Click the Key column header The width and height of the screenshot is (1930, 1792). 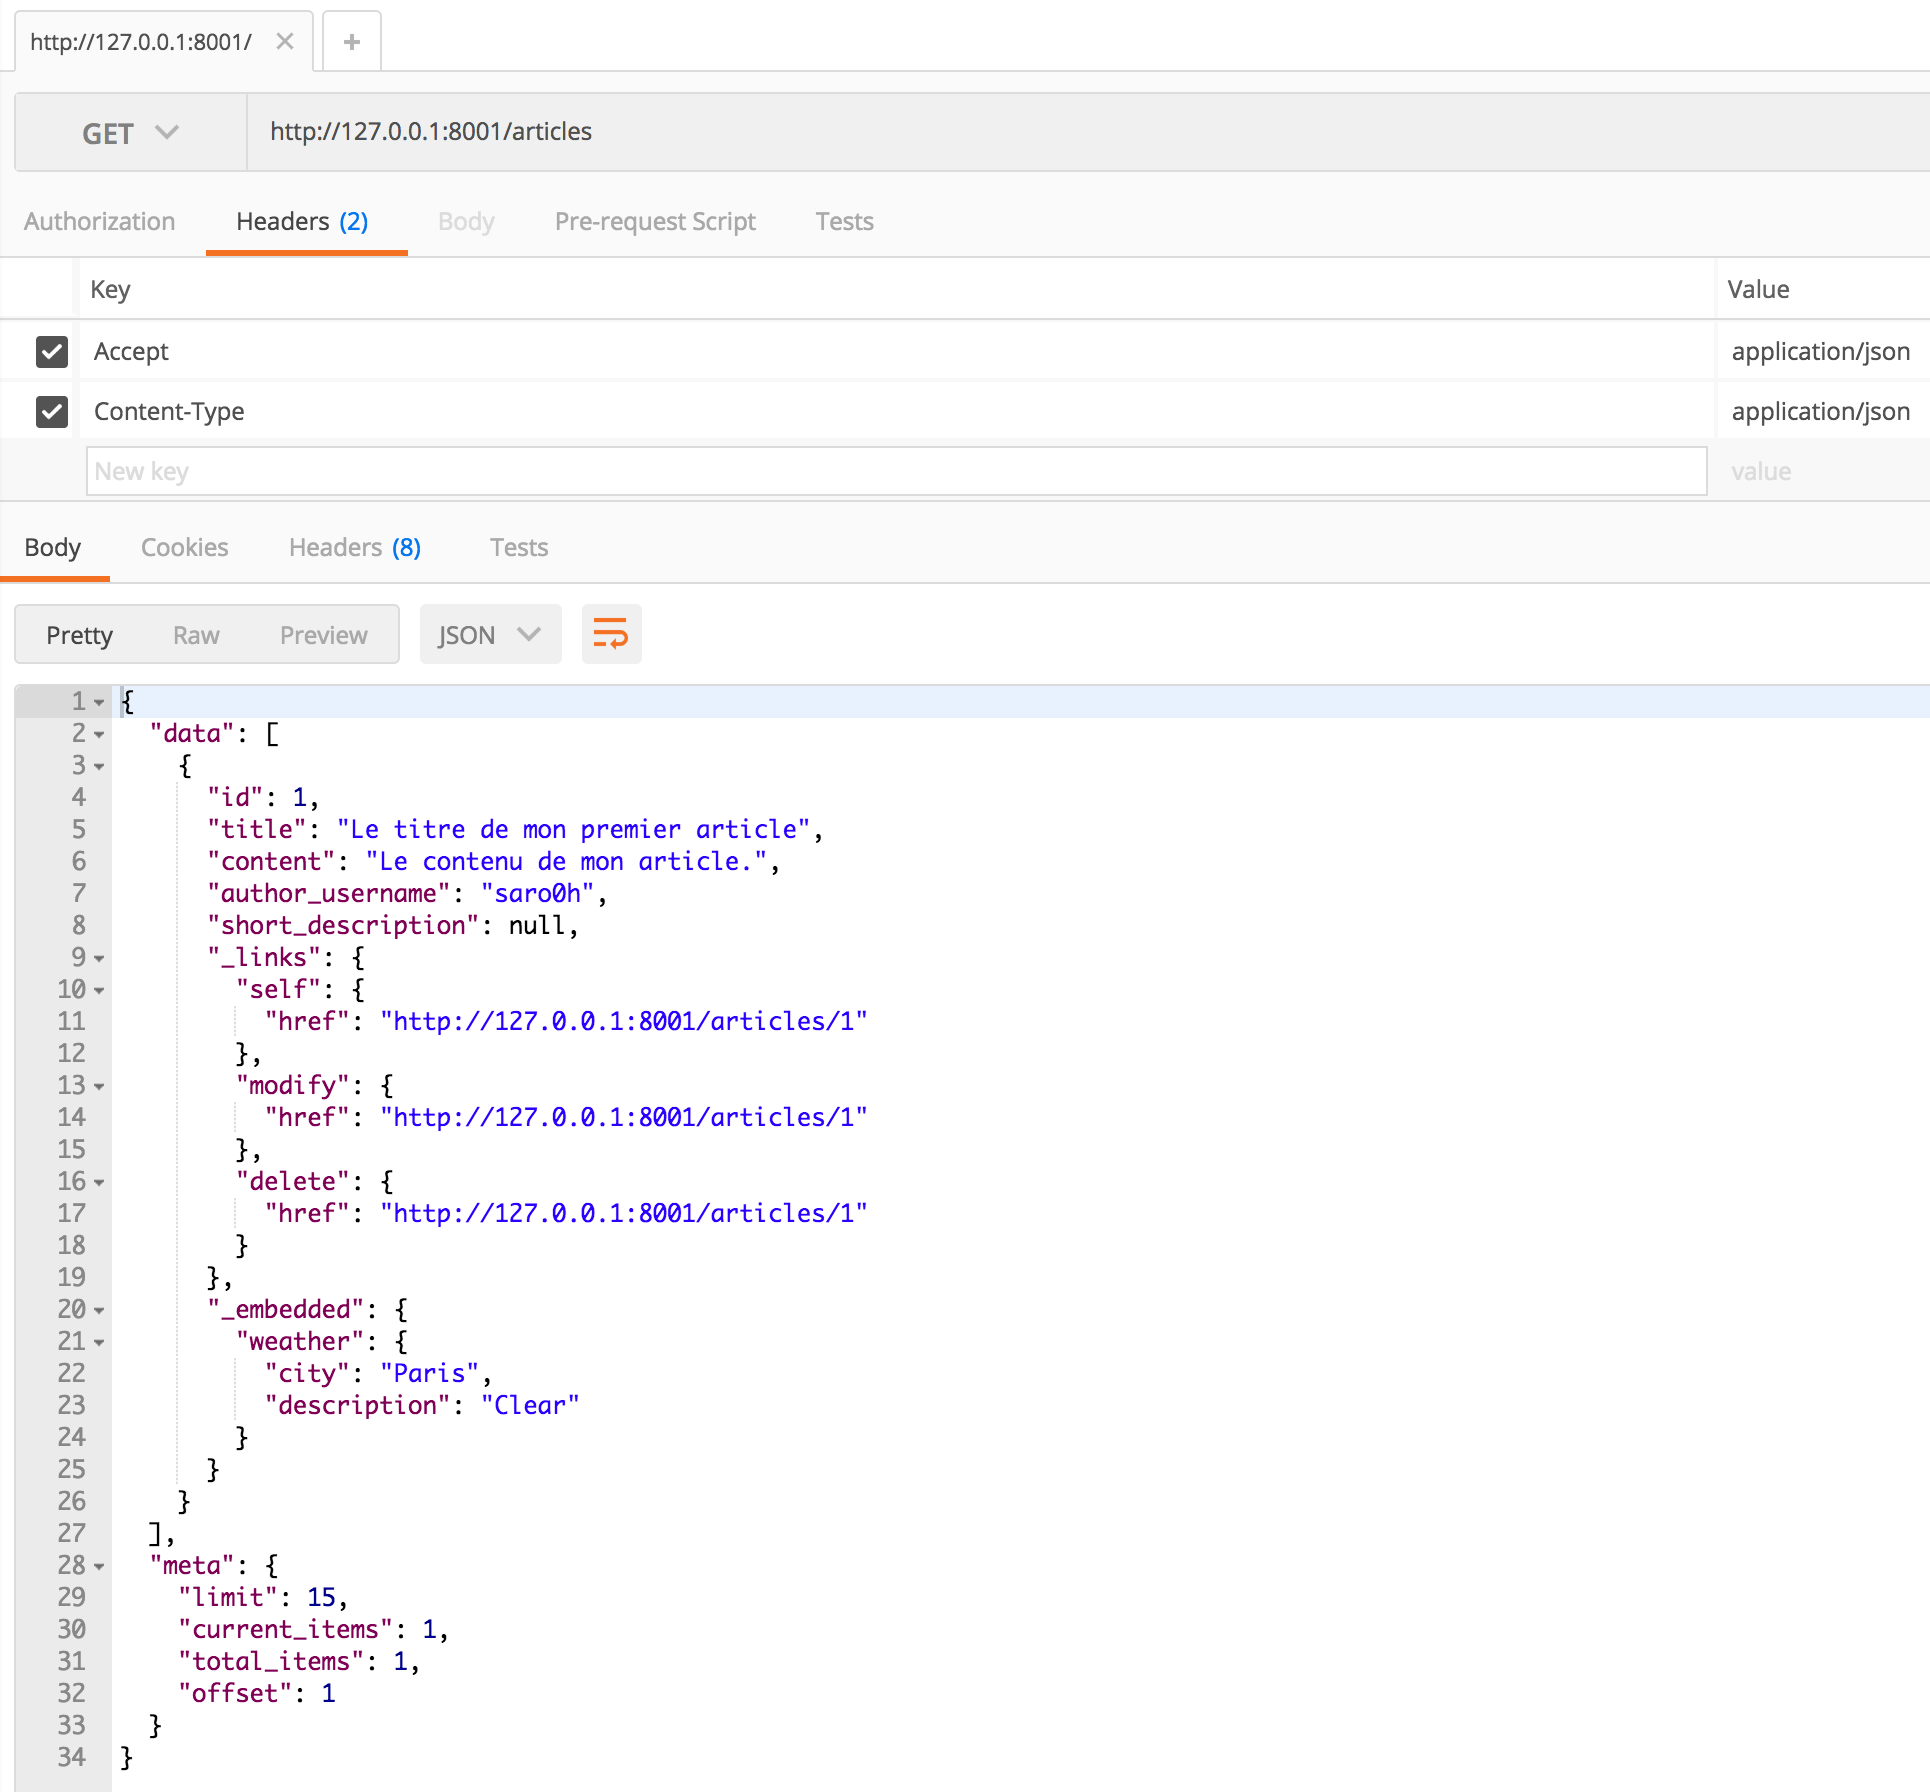tap(110, 289)
